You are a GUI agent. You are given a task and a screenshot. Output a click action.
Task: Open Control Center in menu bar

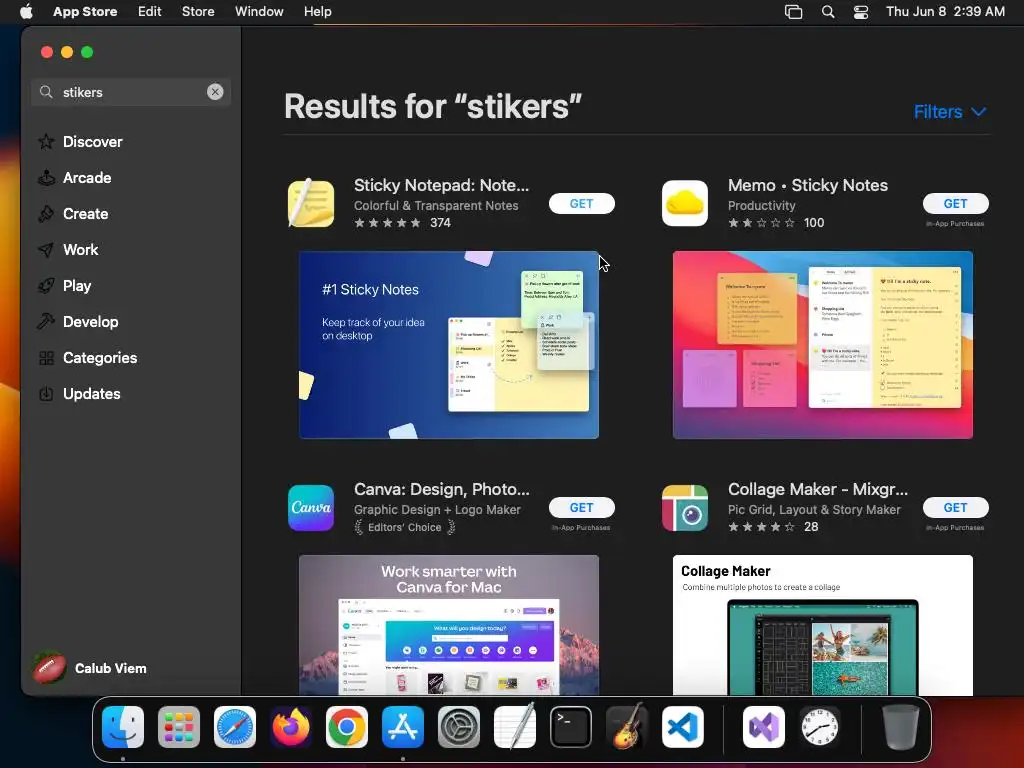click(x=861, y=11)
